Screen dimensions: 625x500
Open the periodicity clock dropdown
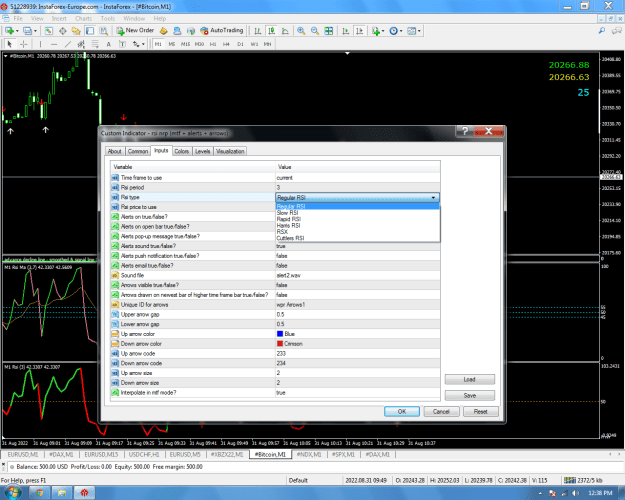[x=395, y=31]
